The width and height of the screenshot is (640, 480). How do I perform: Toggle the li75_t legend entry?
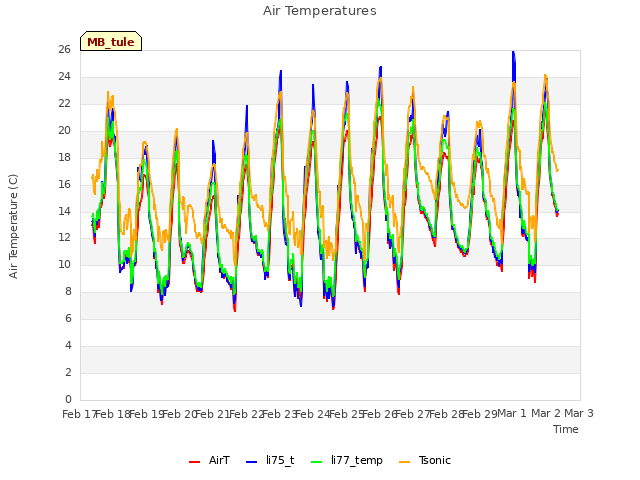pos(270,460)
